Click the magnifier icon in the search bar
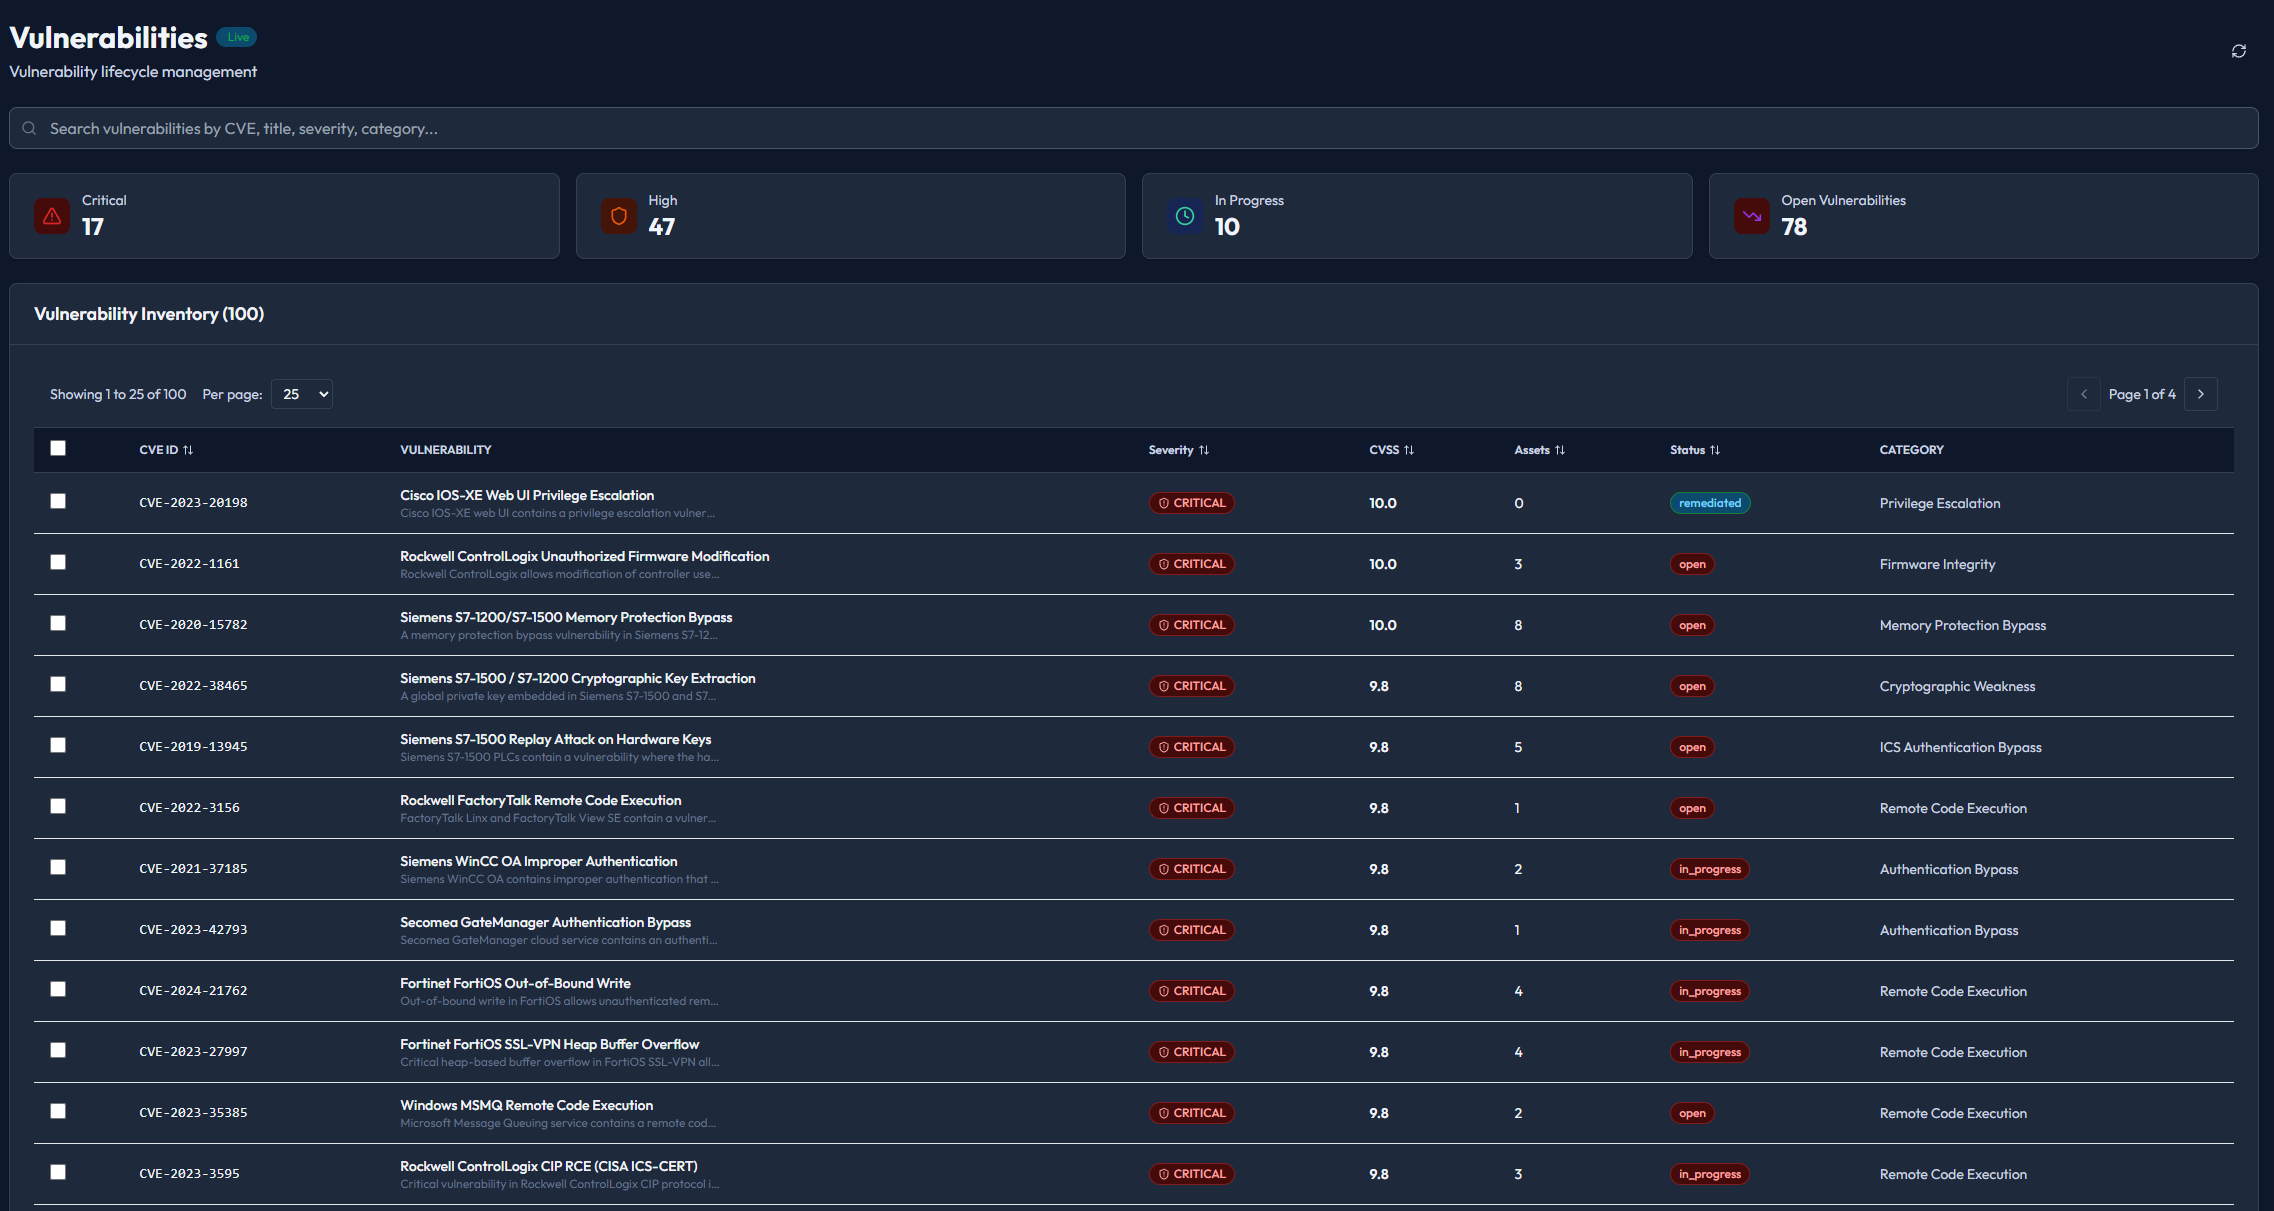 (x=29, y=128)
